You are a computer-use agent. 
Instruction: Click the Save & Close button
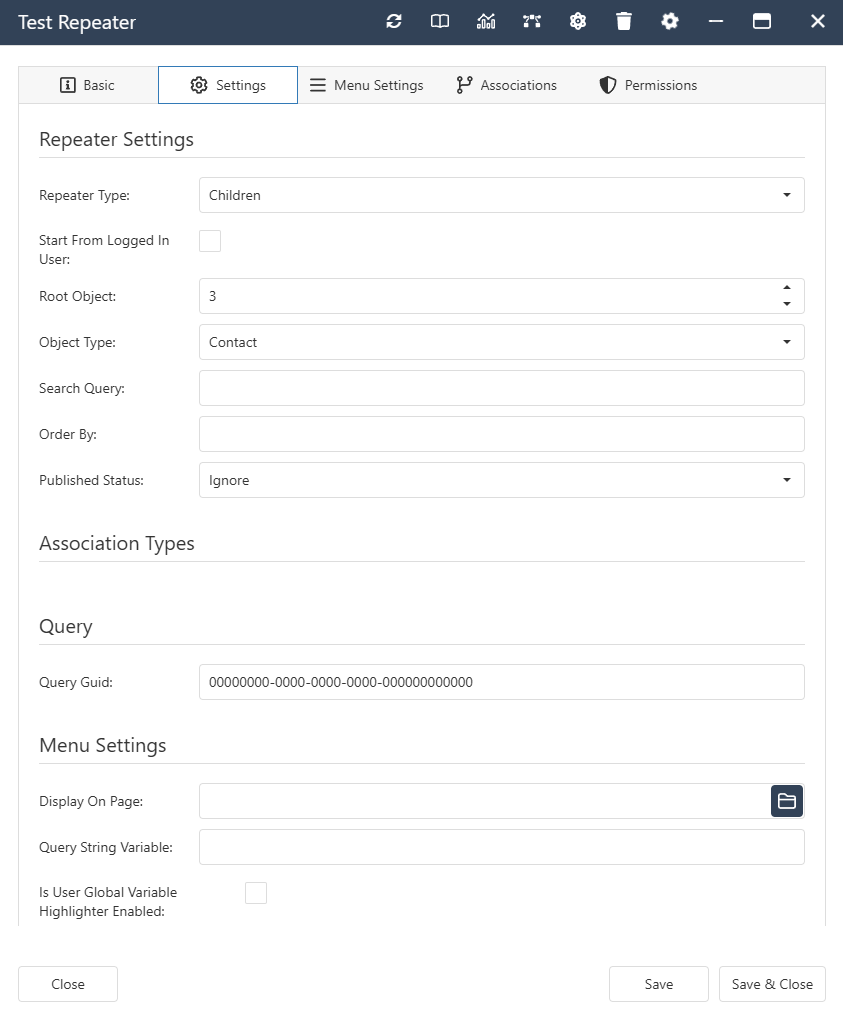(772, 984)
